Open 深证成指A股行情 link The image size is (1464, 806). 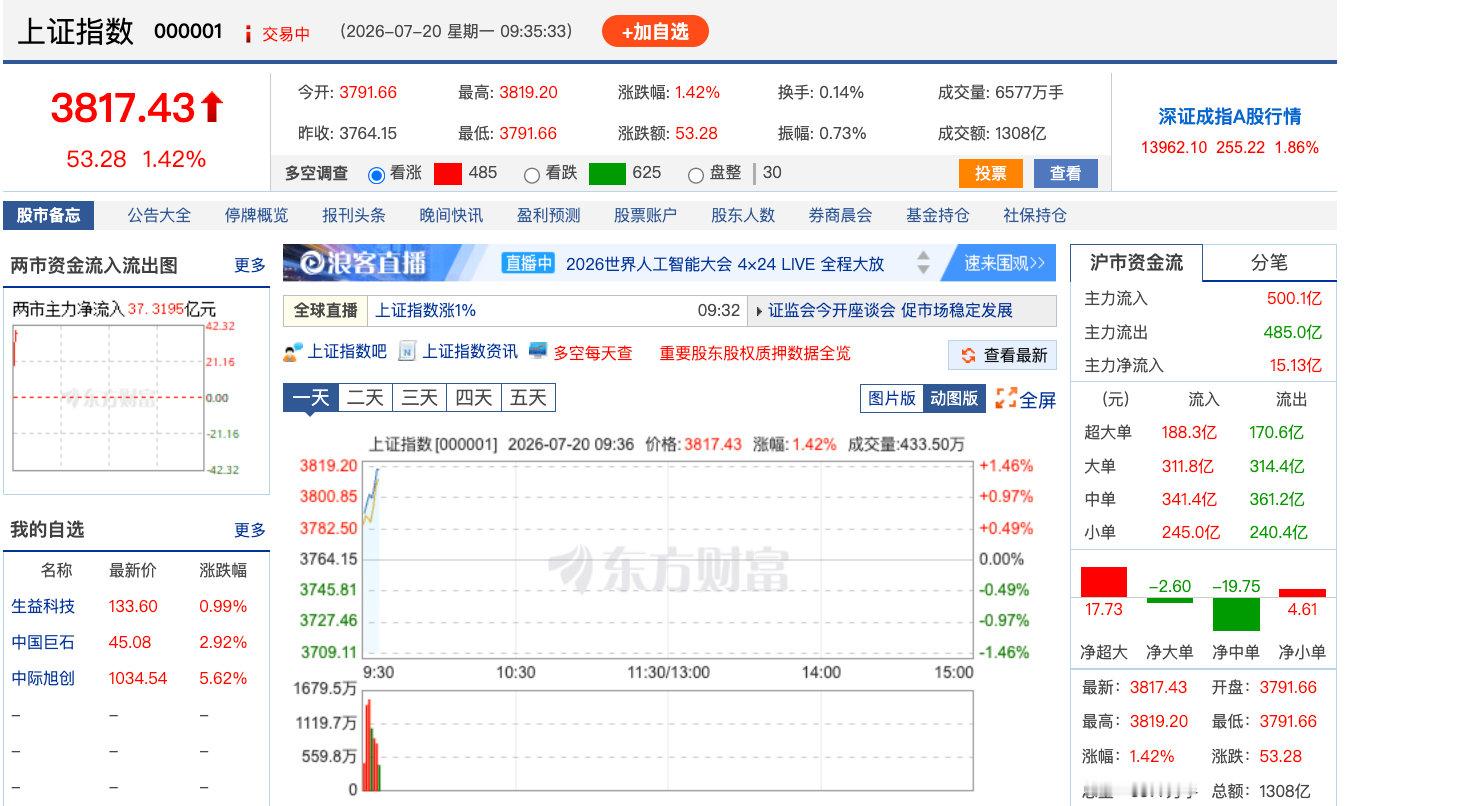point(1230,117)
